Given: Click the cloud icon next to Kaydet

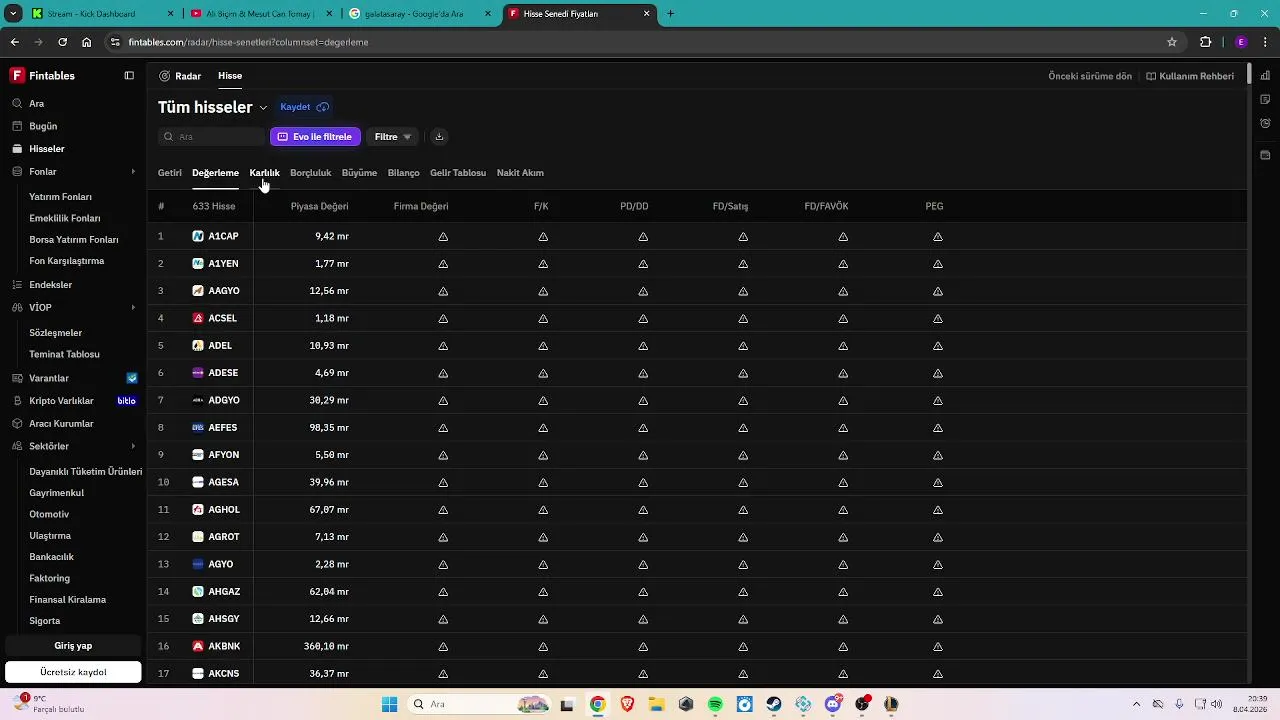Looking at the screenshot, I should tap(323, 107).
